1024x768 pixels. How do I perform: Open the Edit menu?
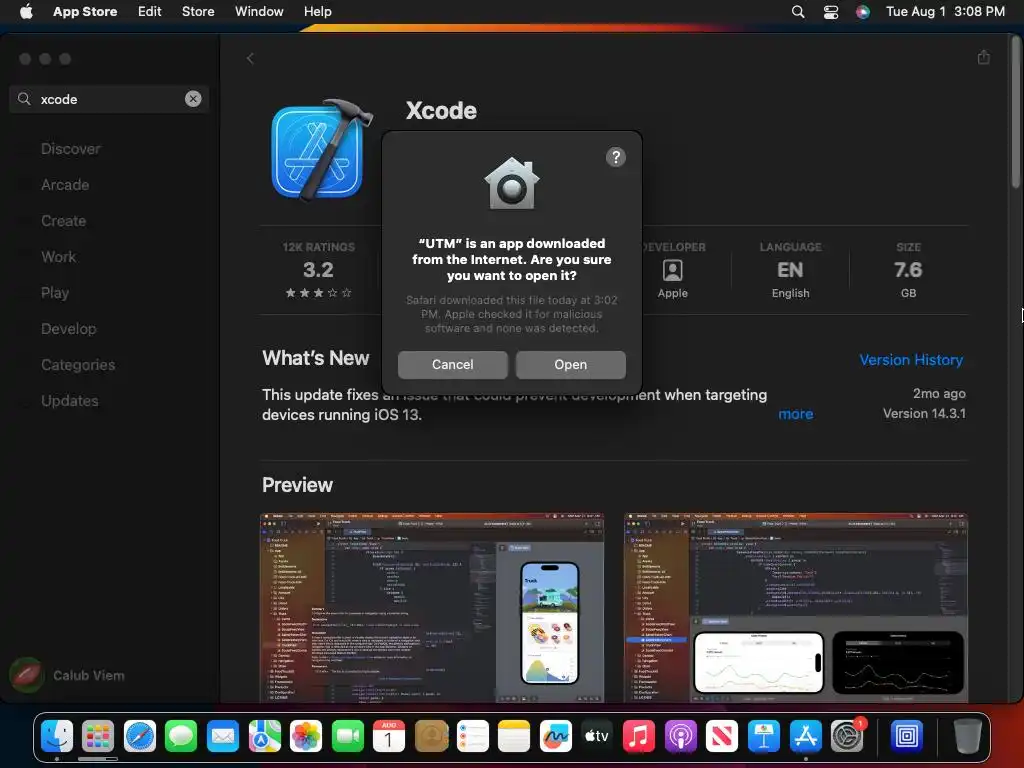point(150,11)
